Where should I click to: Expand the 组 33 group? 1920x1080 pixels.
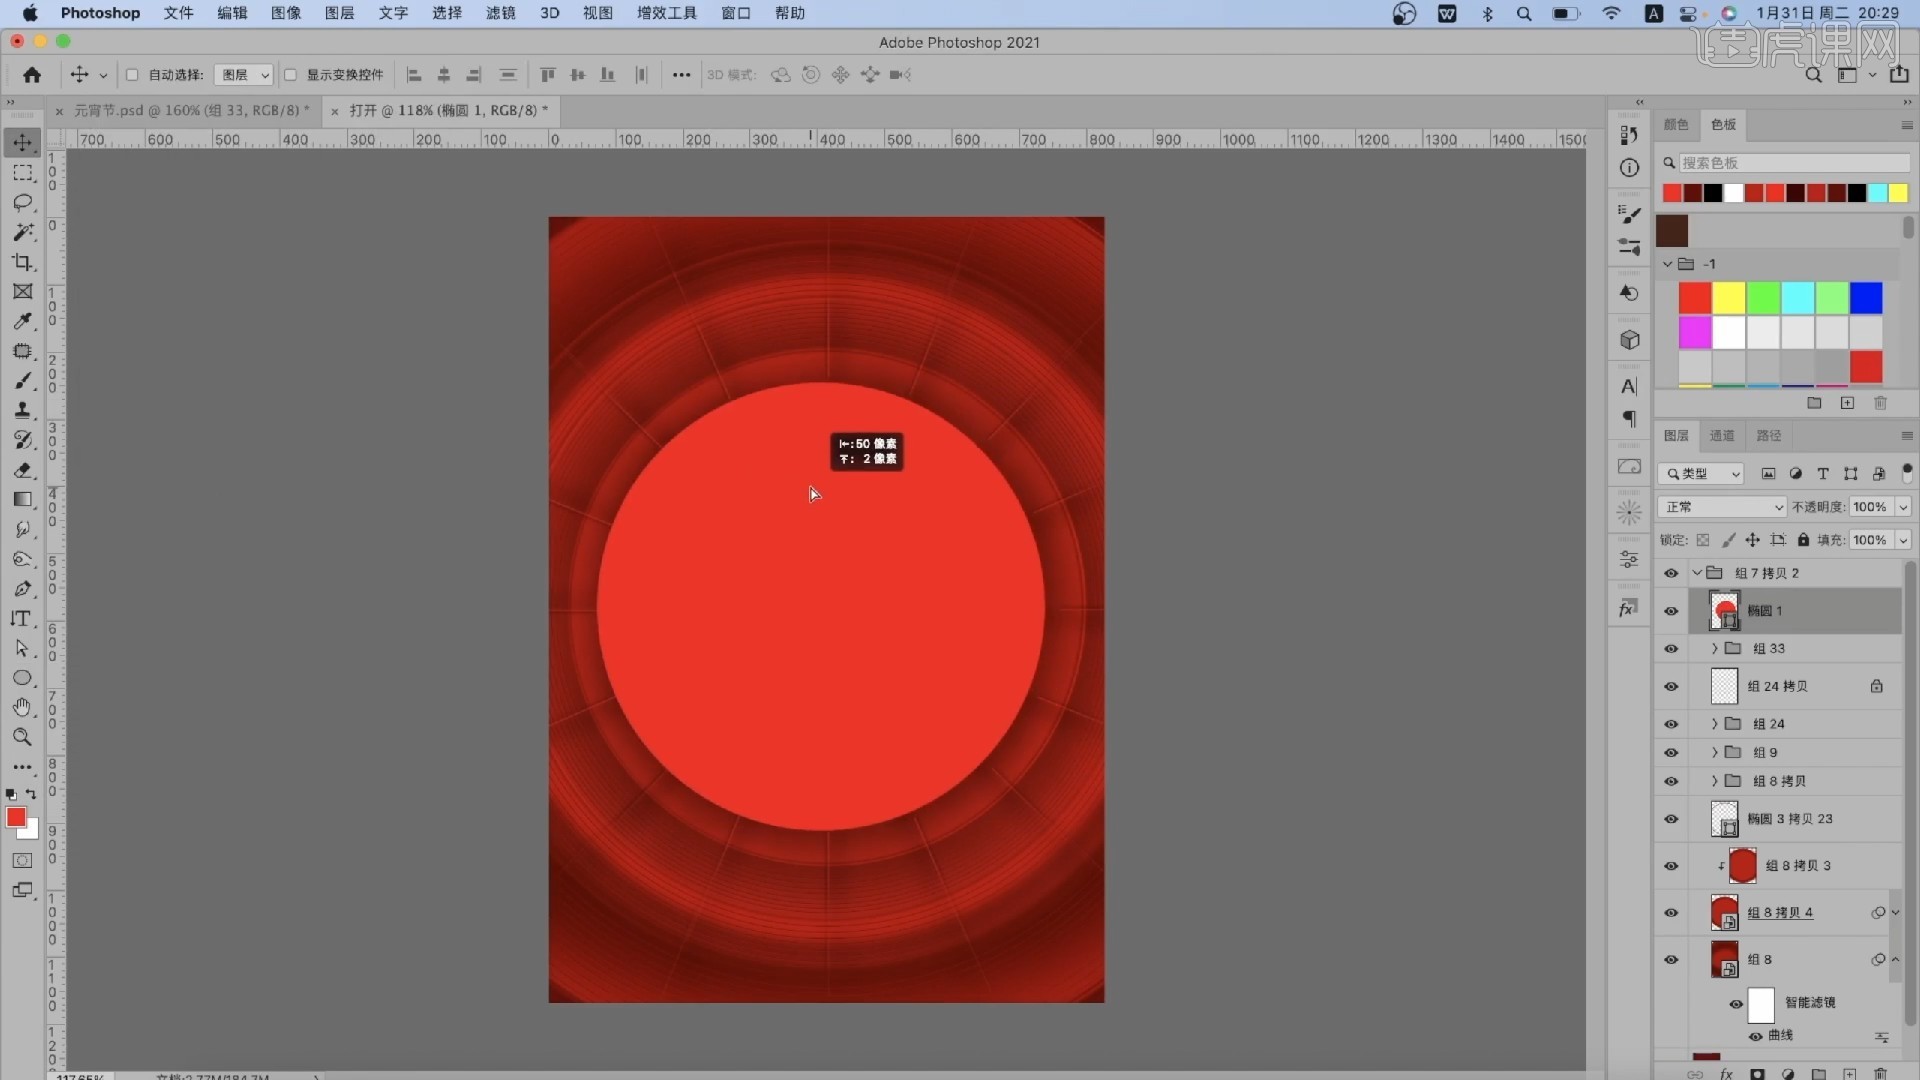tap(1714, 649)
